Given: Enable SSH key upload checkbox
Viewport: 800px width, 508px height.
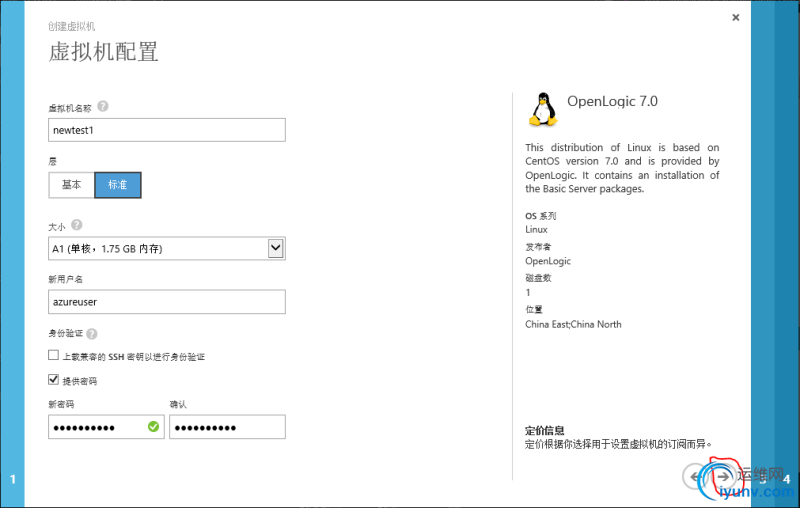Looking at the screenshot, I should point(54,355).
